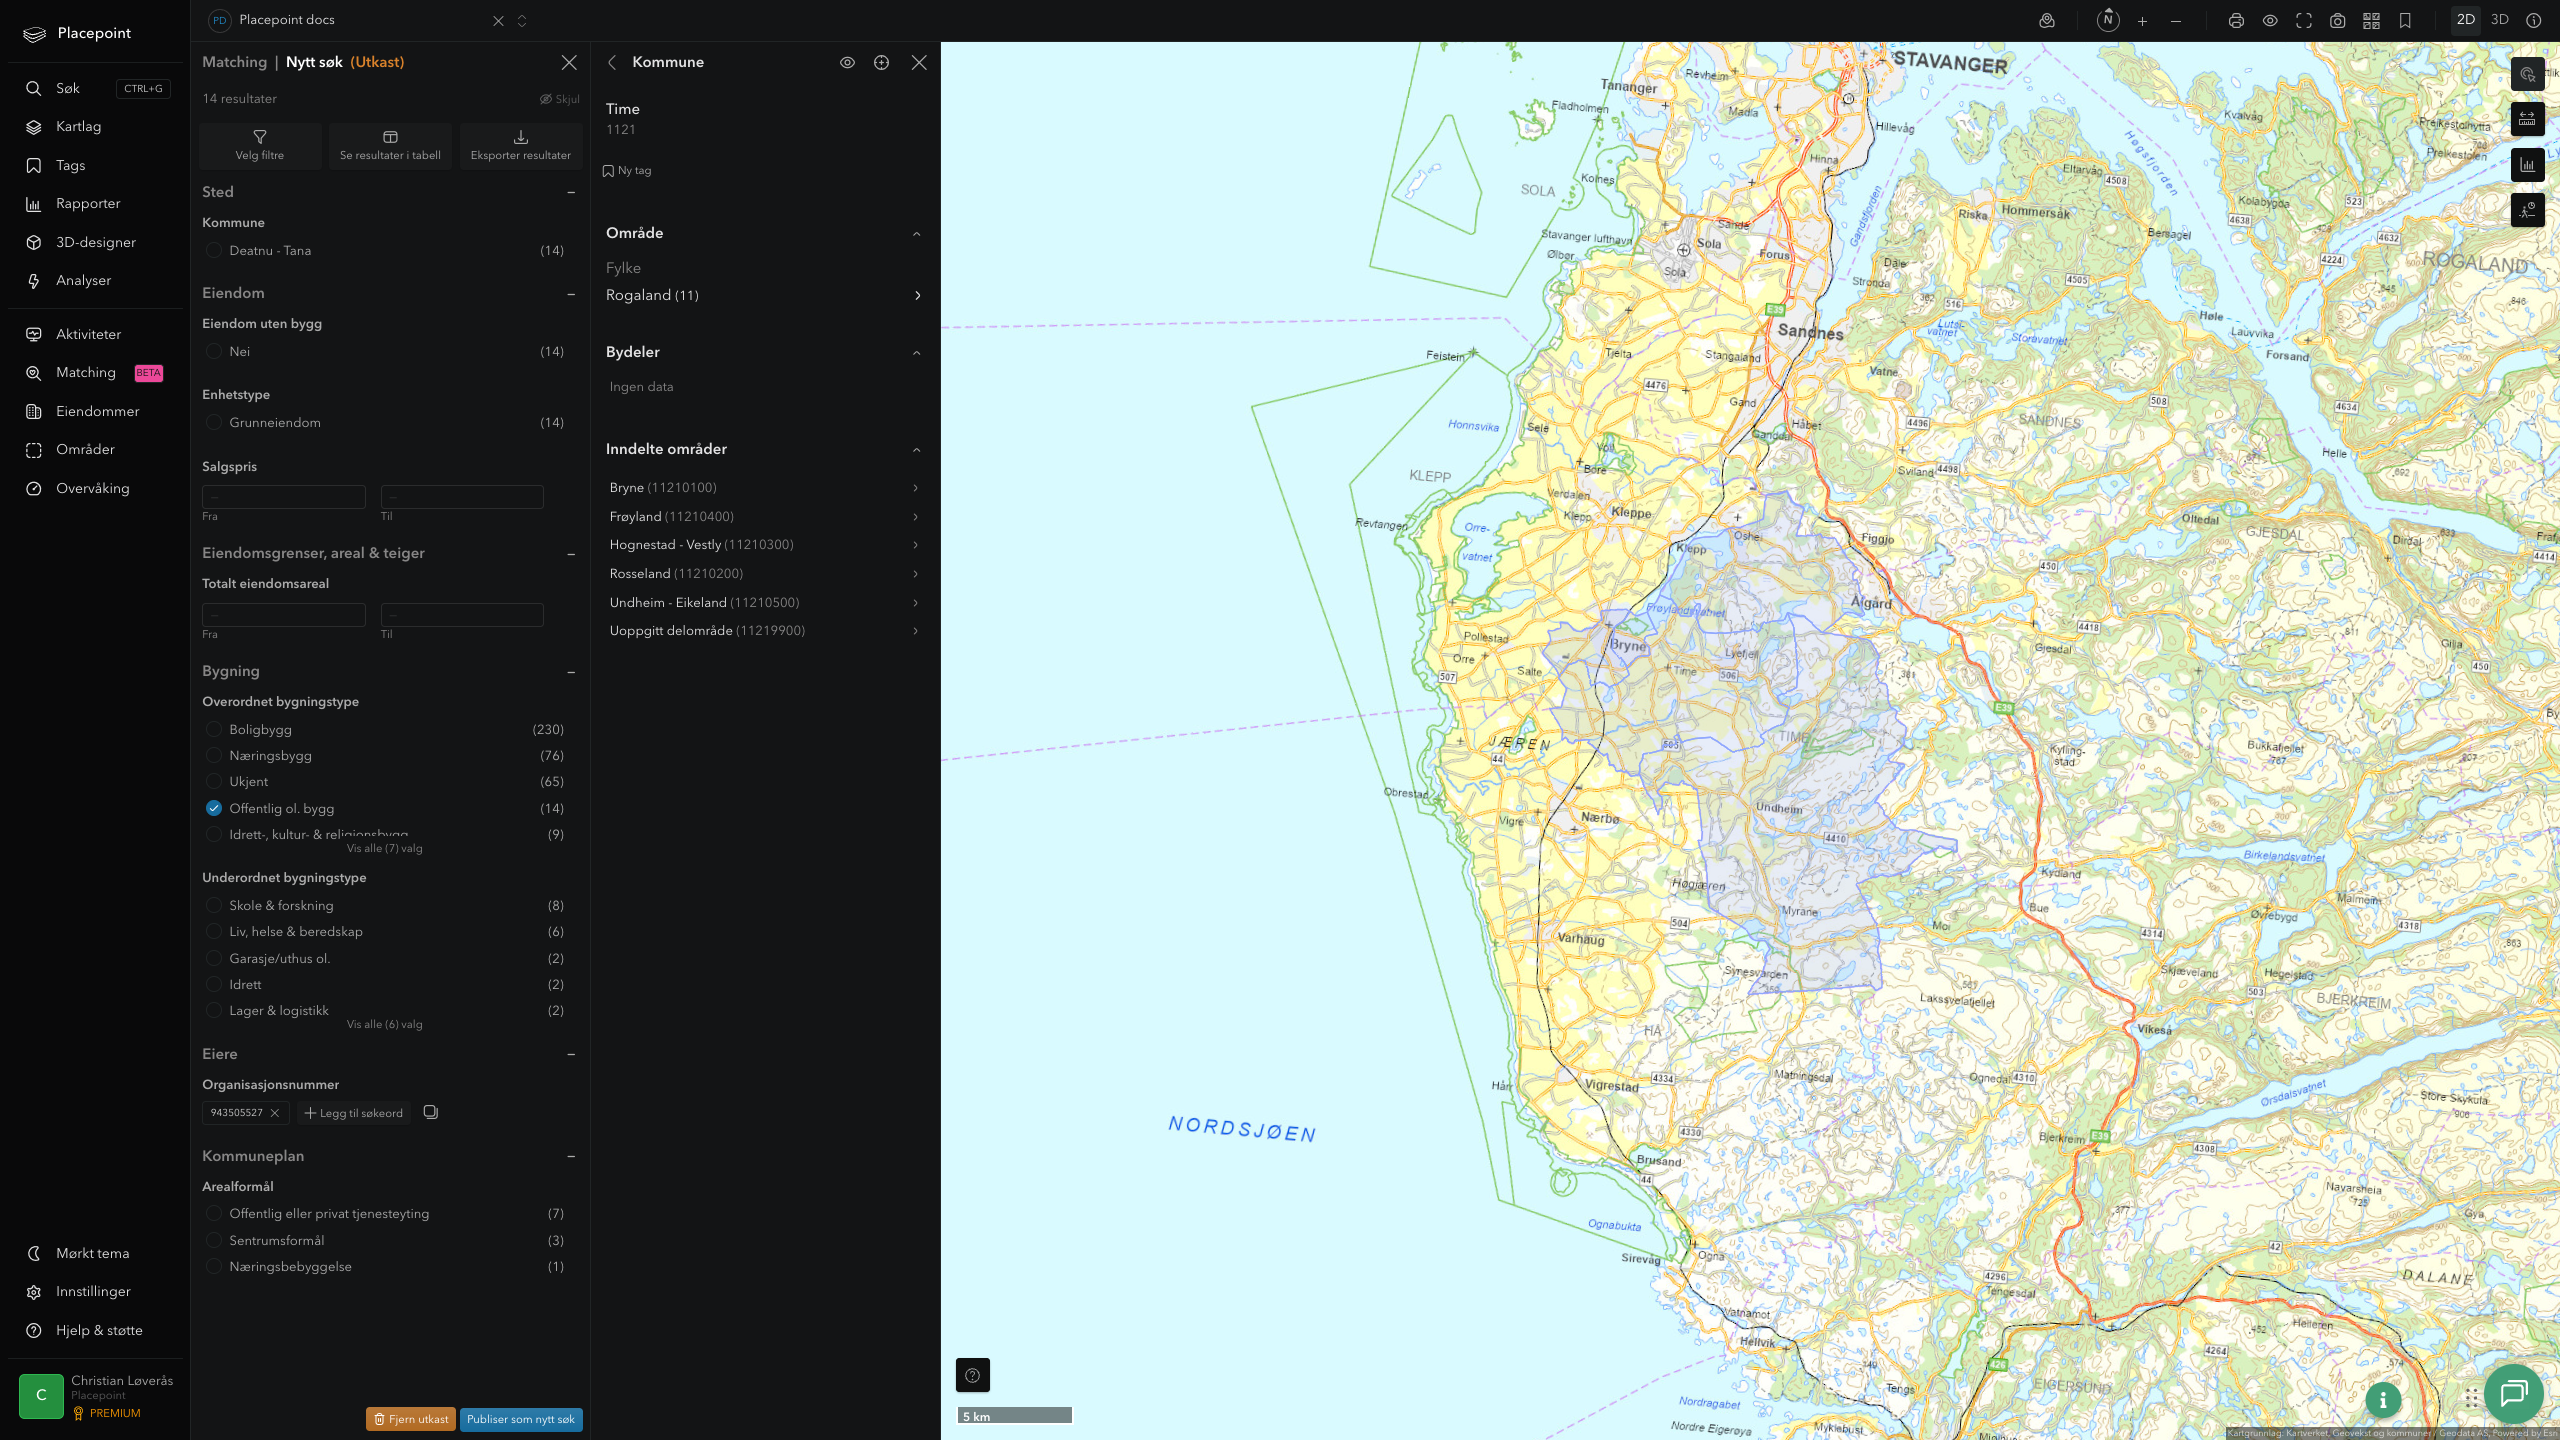Close the Kommune panel

click(919, 62)
